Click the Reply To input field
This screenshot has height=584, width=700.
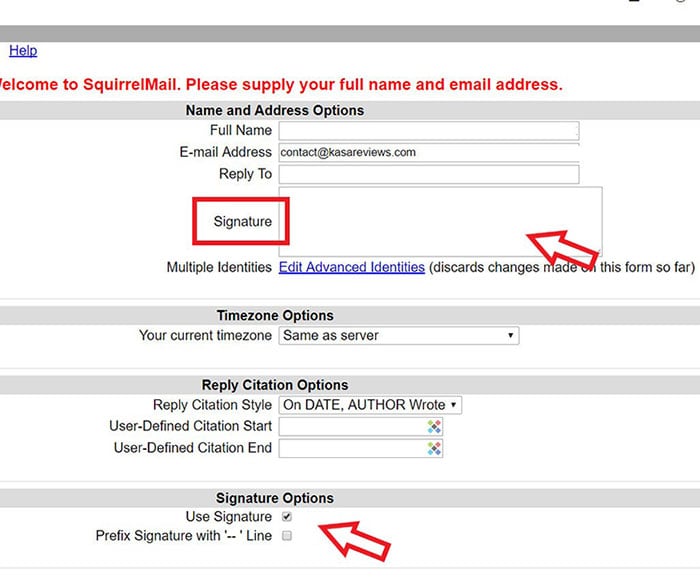(x=429, y=174)
